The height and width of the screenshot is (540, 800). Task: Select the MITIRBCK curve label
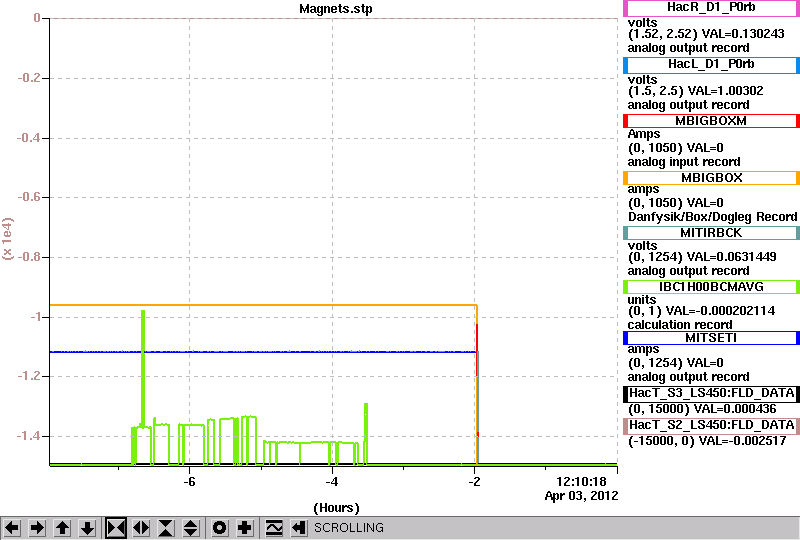(x=711, y=233)
